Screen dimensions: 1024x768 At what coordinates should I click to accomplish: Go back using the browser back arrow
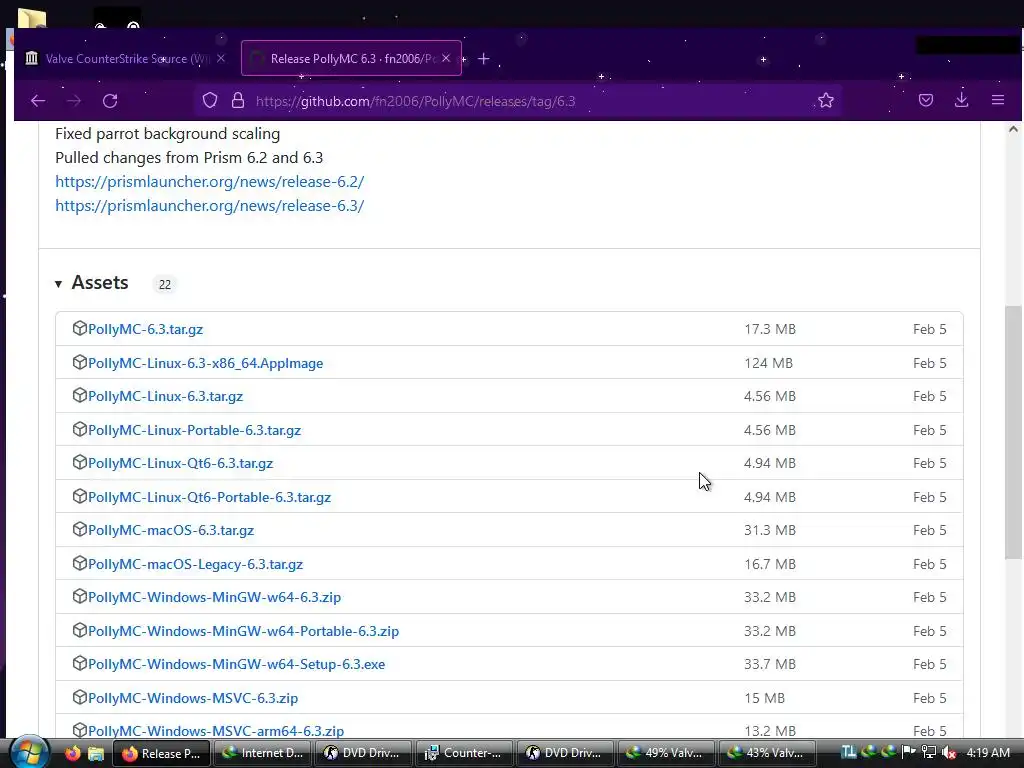pos(38,101)
